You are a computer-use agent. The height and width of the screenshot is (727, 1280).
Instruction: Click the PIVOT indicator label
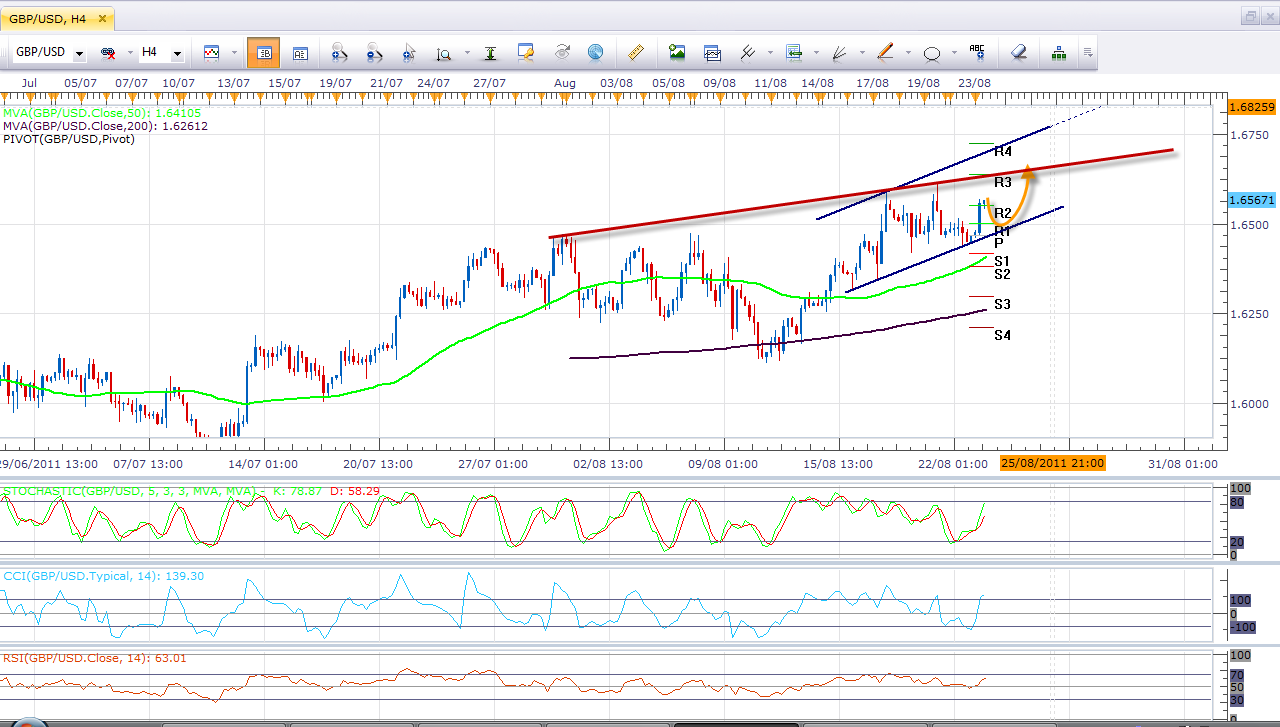(68, 139)
